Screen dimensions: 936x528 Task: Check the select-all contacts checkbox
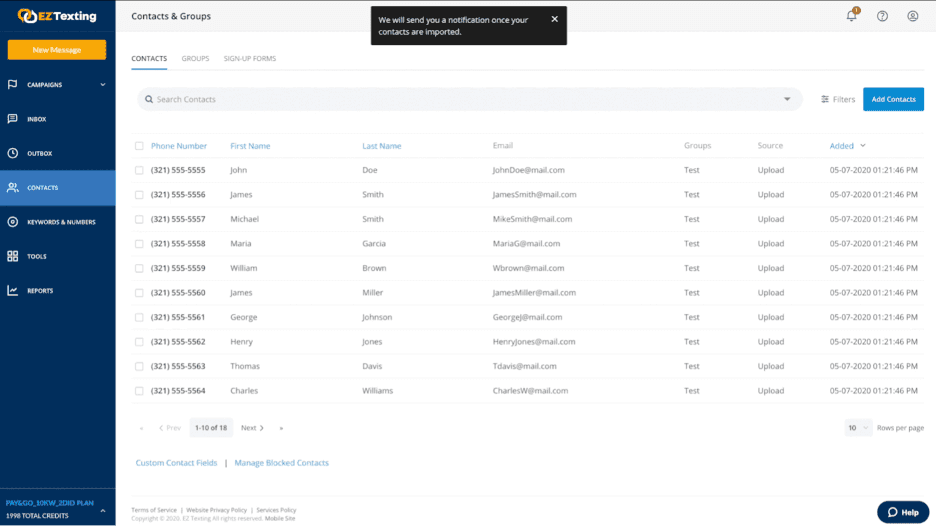click(139, 146)
